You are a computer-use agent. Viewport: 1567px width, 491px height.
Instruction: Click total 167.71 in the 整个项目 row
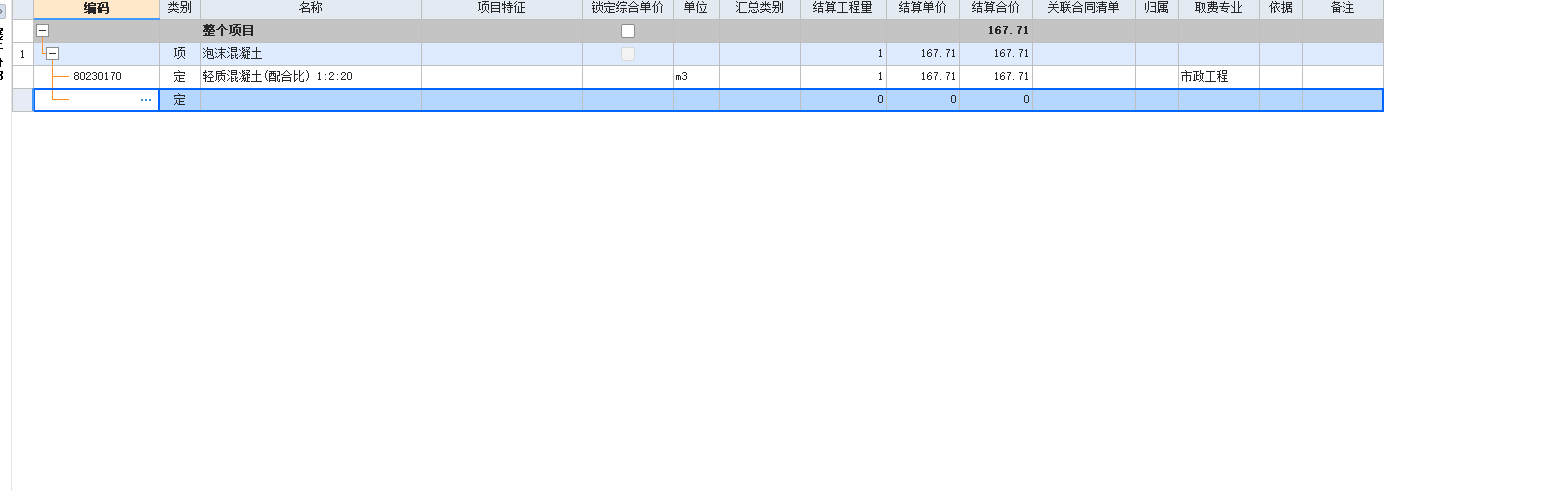[x=996, y=31]
